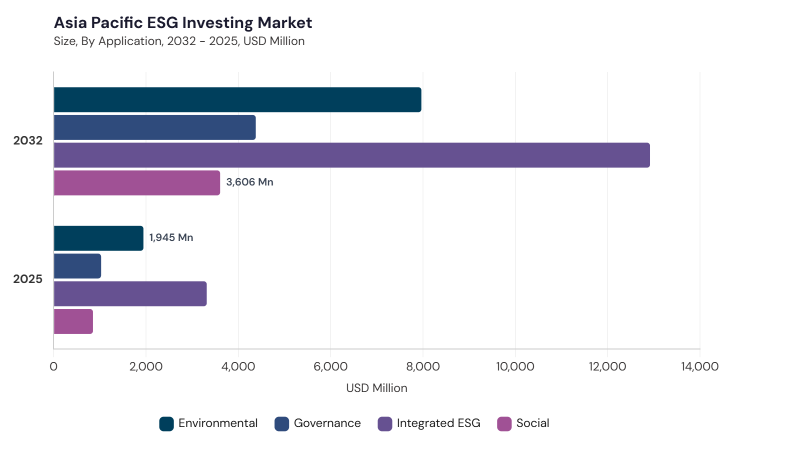Viewport: 800px width, 450px height.
Task: Click the 2,000 x-axis tick label
Action: (x=146, y=367)
